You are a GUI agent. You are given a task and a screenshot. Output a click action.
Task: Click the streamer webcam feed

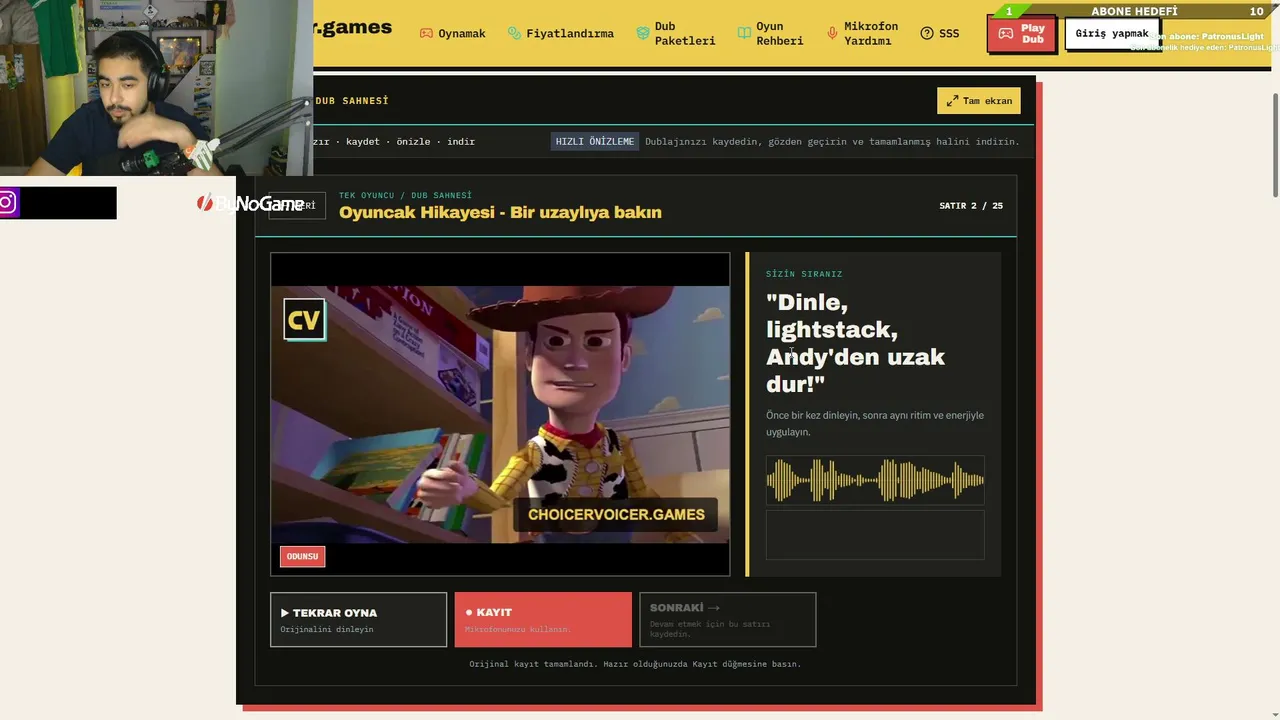tap(156, 88)
